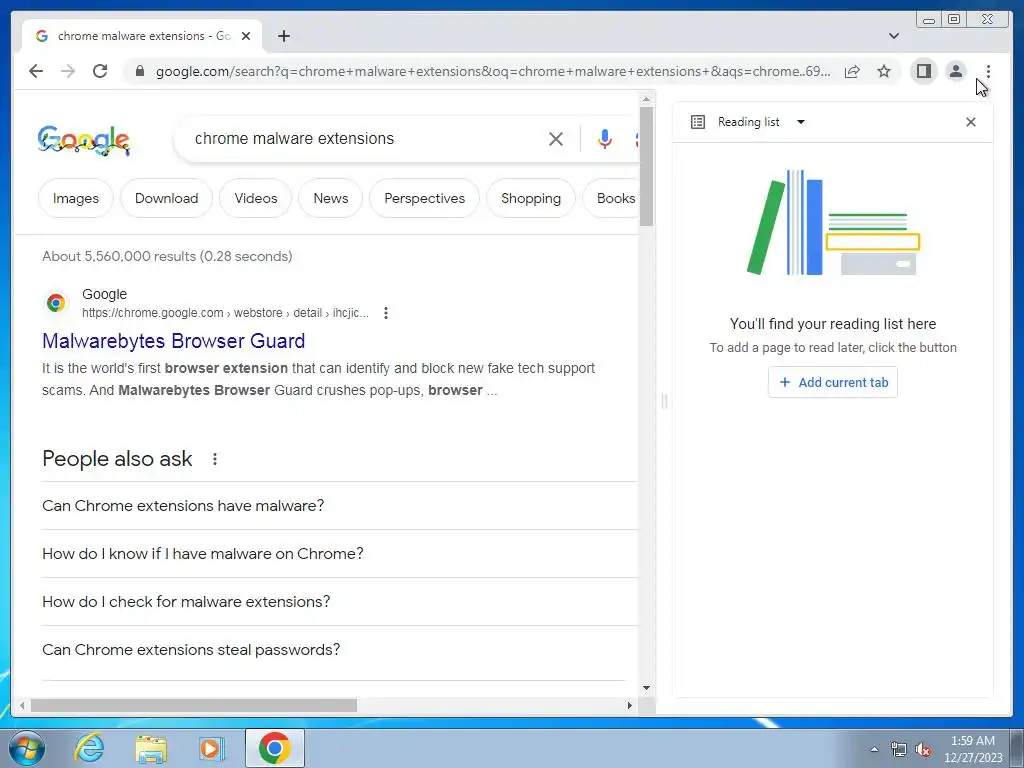Image resolution: width=1024 pixels, height=768 pixels.
Task: Toggle the side panel button
Action: pyautogui.click(x=923, y=71)
